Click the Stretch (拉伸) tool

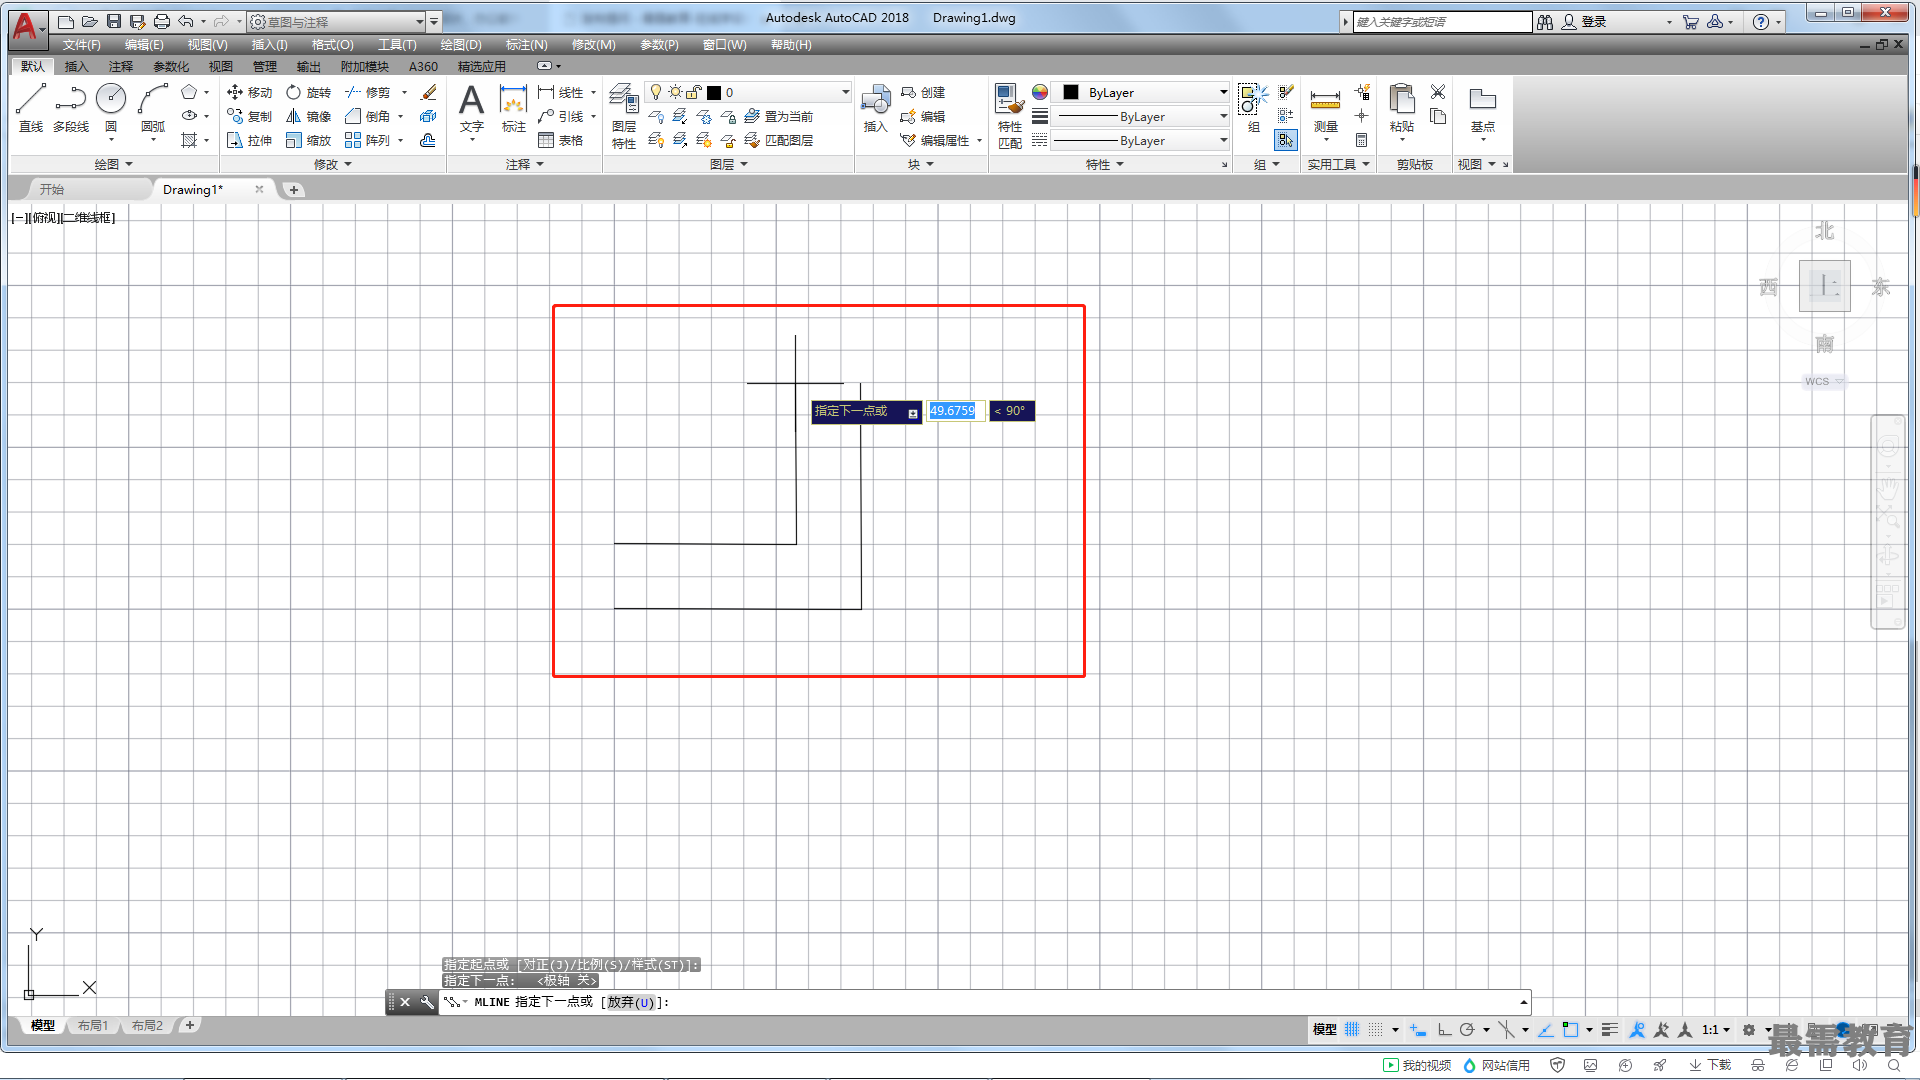tap(249, 140)
